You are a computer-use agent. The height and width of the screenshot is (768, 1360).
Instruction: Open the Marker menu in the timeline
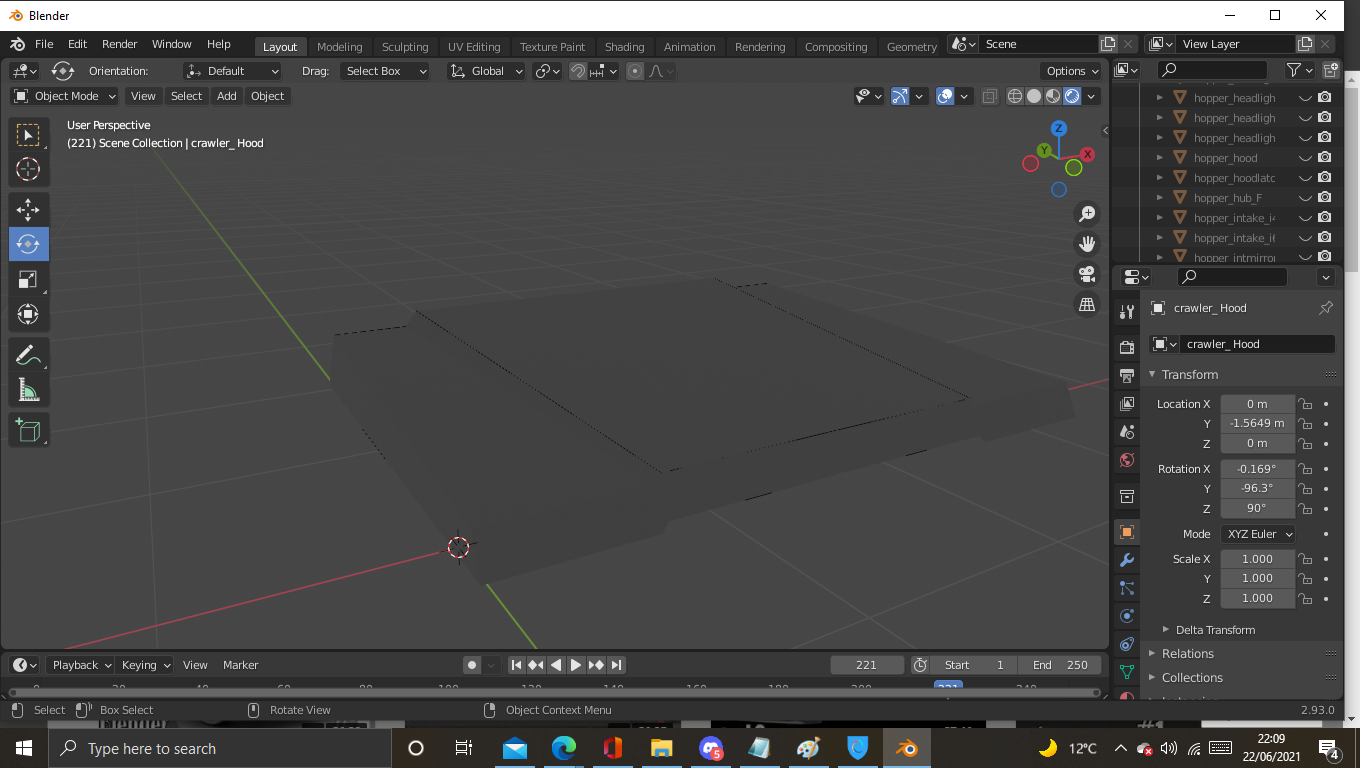(241, 665)
